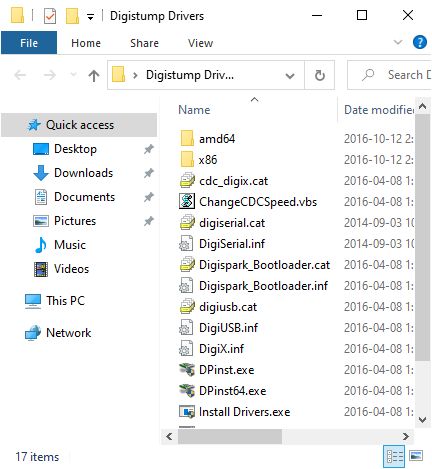432x469 pixels.
Task: Unpin Downloads from Quick access
Action: click(x=149, y=173)
